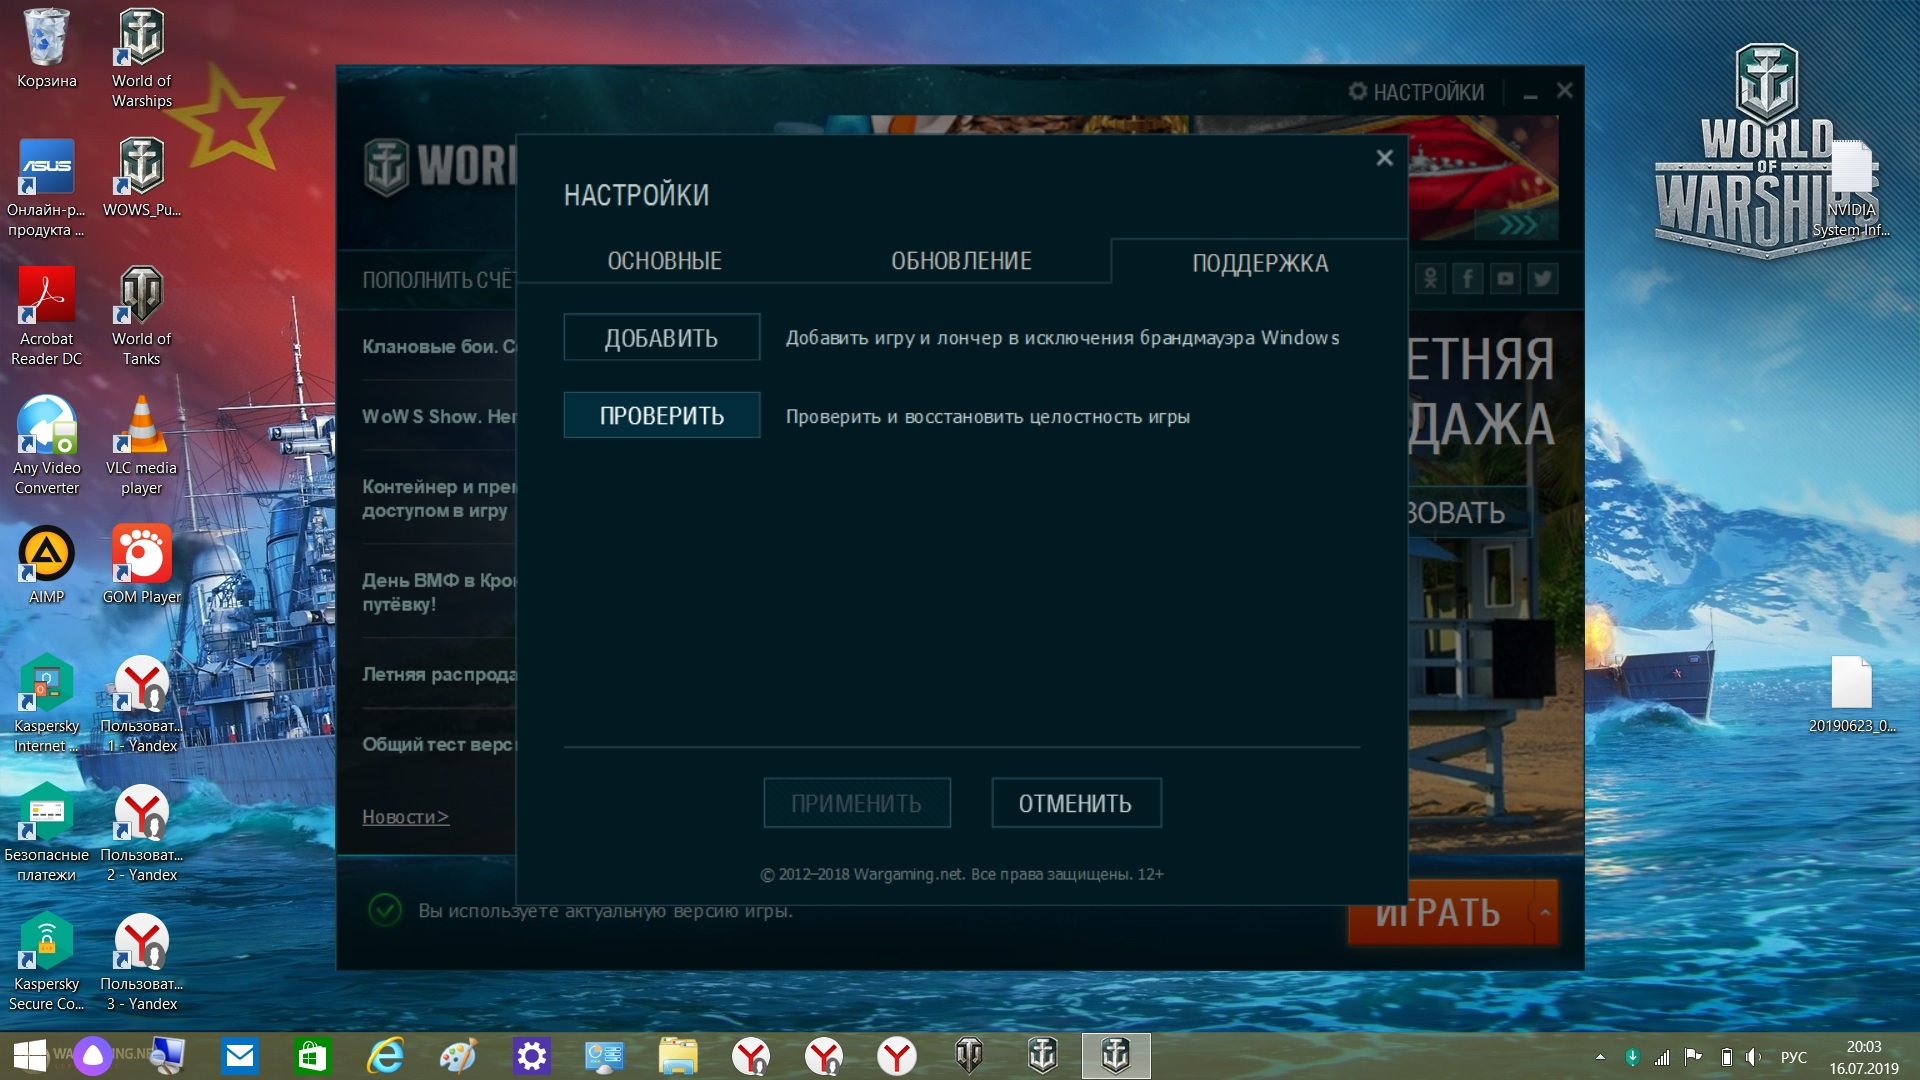Click the ПРОВЕРИТЬ integrity check button
This screenshot has height=1080, width=1920.
661,416
